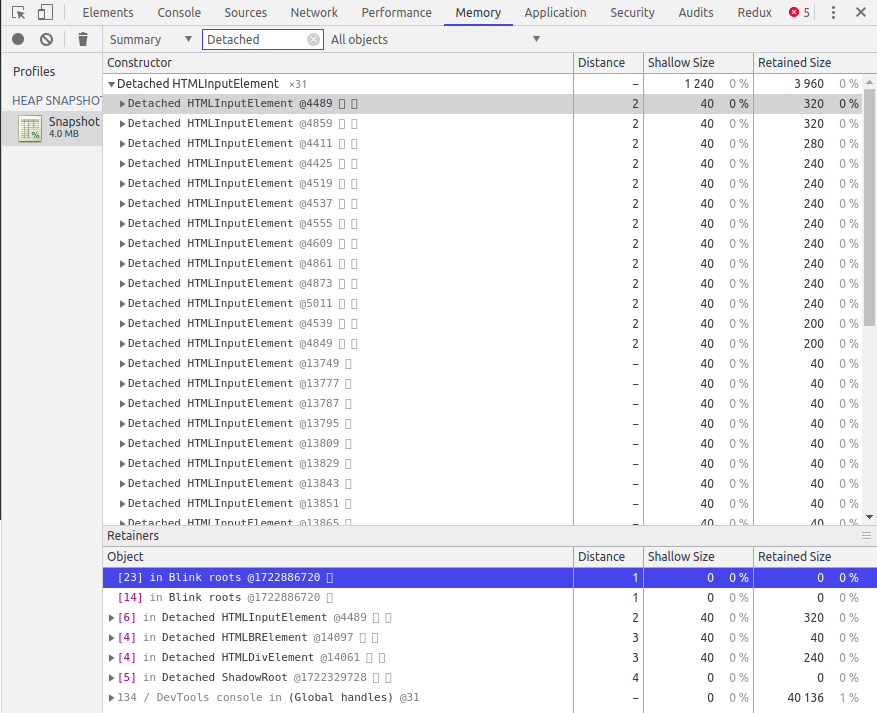Click the HEAP SNAPSHOTS section header
The height and width of the screenshot is (713, 877).
pyautogui.click(x=56, y=101)
